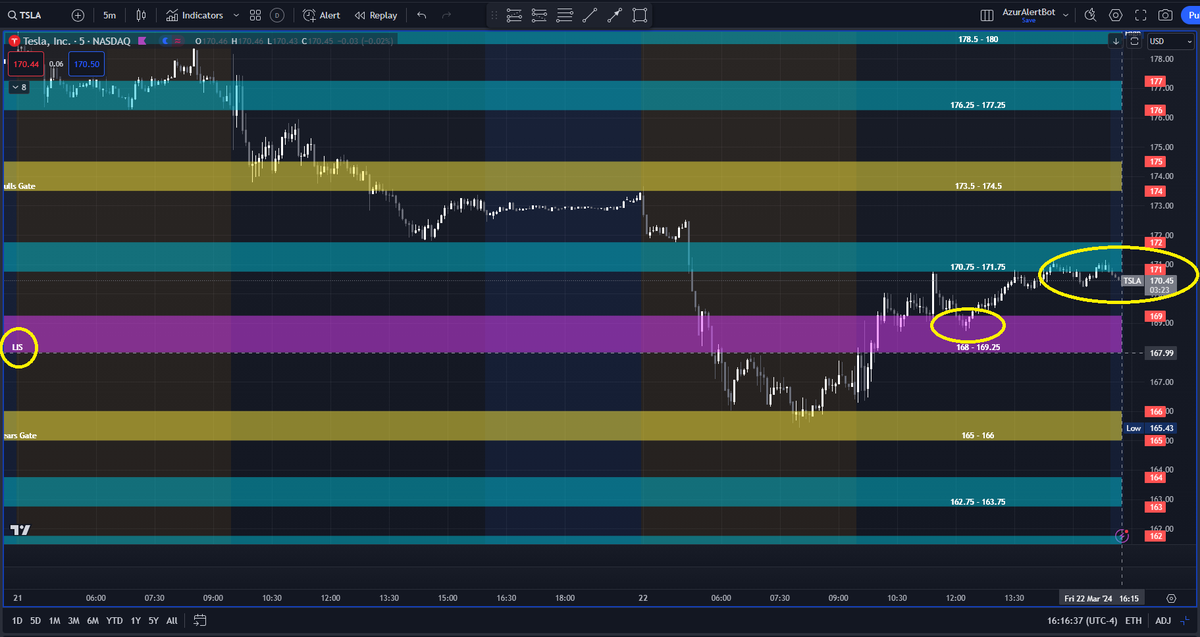Click the 162.75 - 163.75 zone label
Screen dimensions: 1200x637
pyautogui.click(x=978, y=502)
